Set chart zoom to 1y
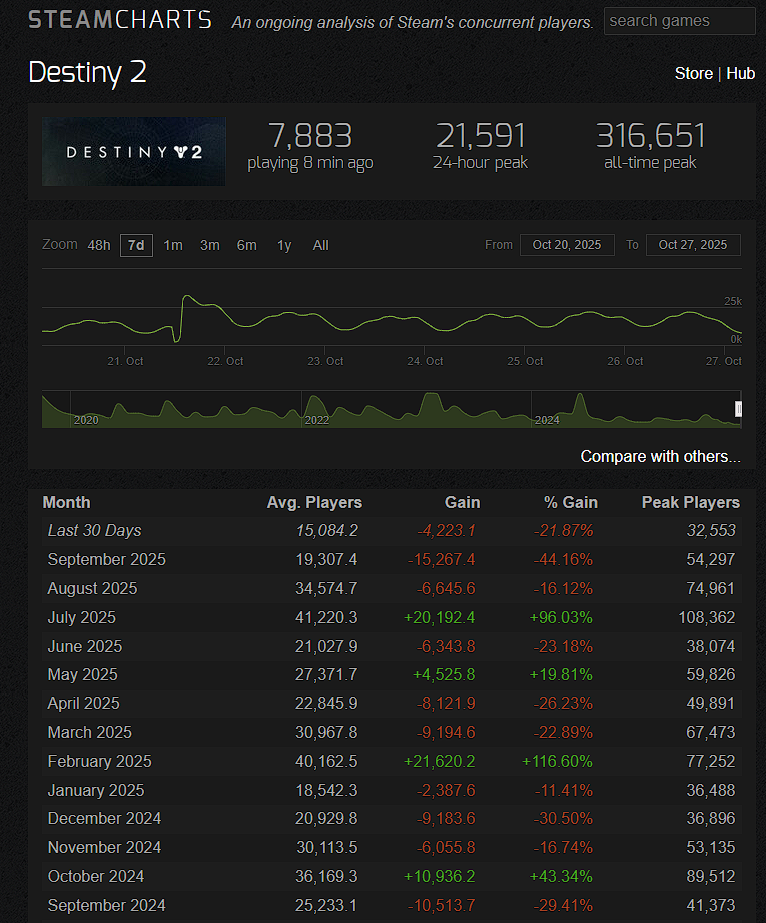 coord(284,245)
